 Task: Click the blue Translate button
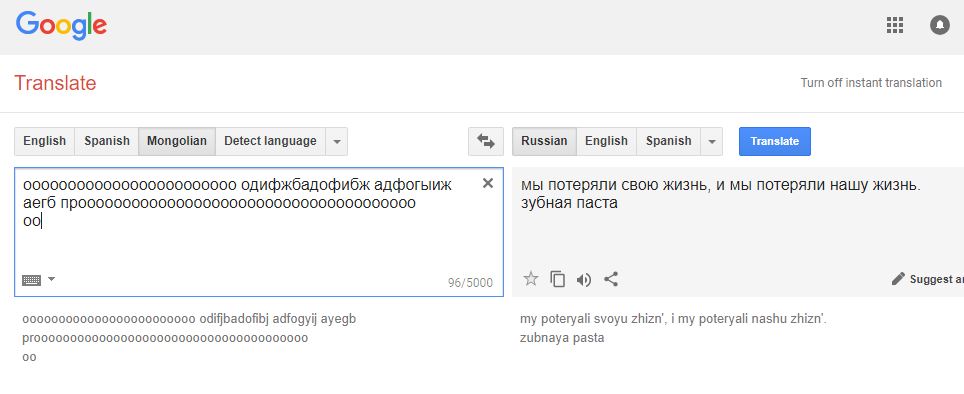click(775, 141)
